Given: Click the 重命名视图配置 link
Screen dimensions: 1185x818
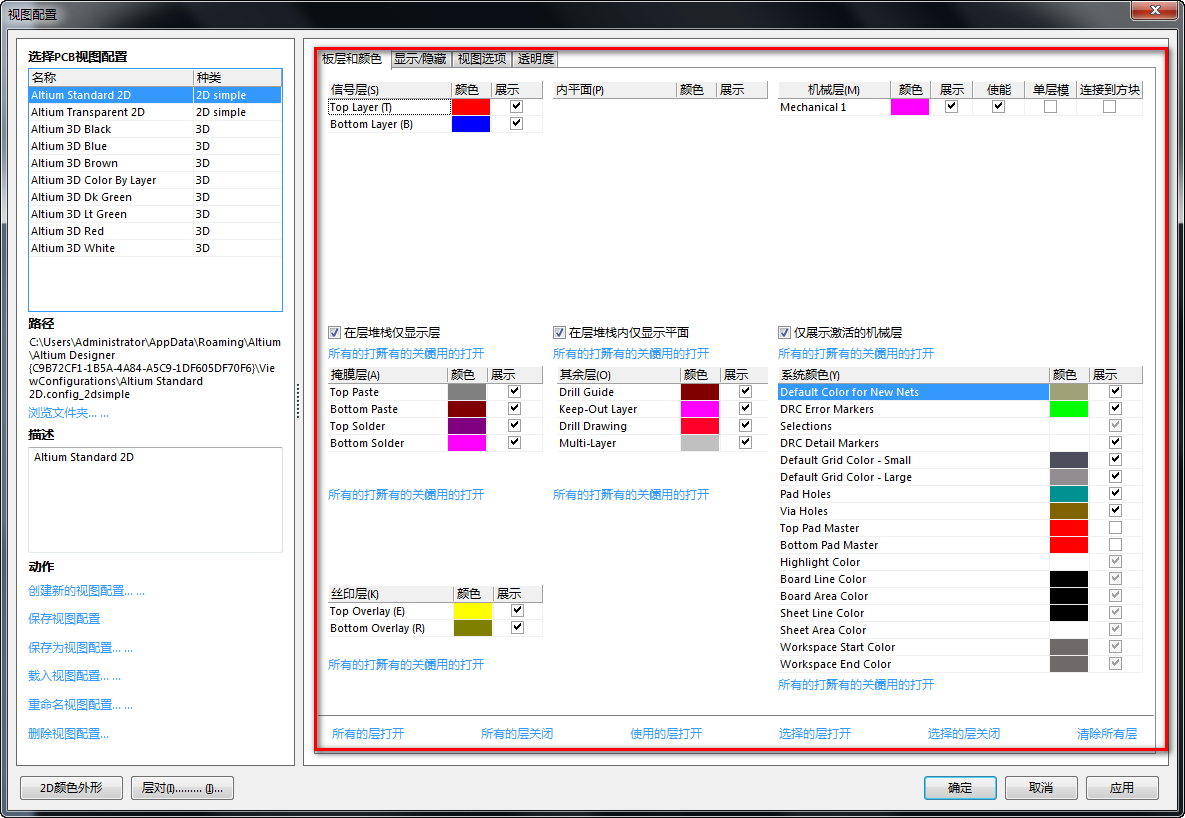Looking at the screenshot, I should pos(80,704).
